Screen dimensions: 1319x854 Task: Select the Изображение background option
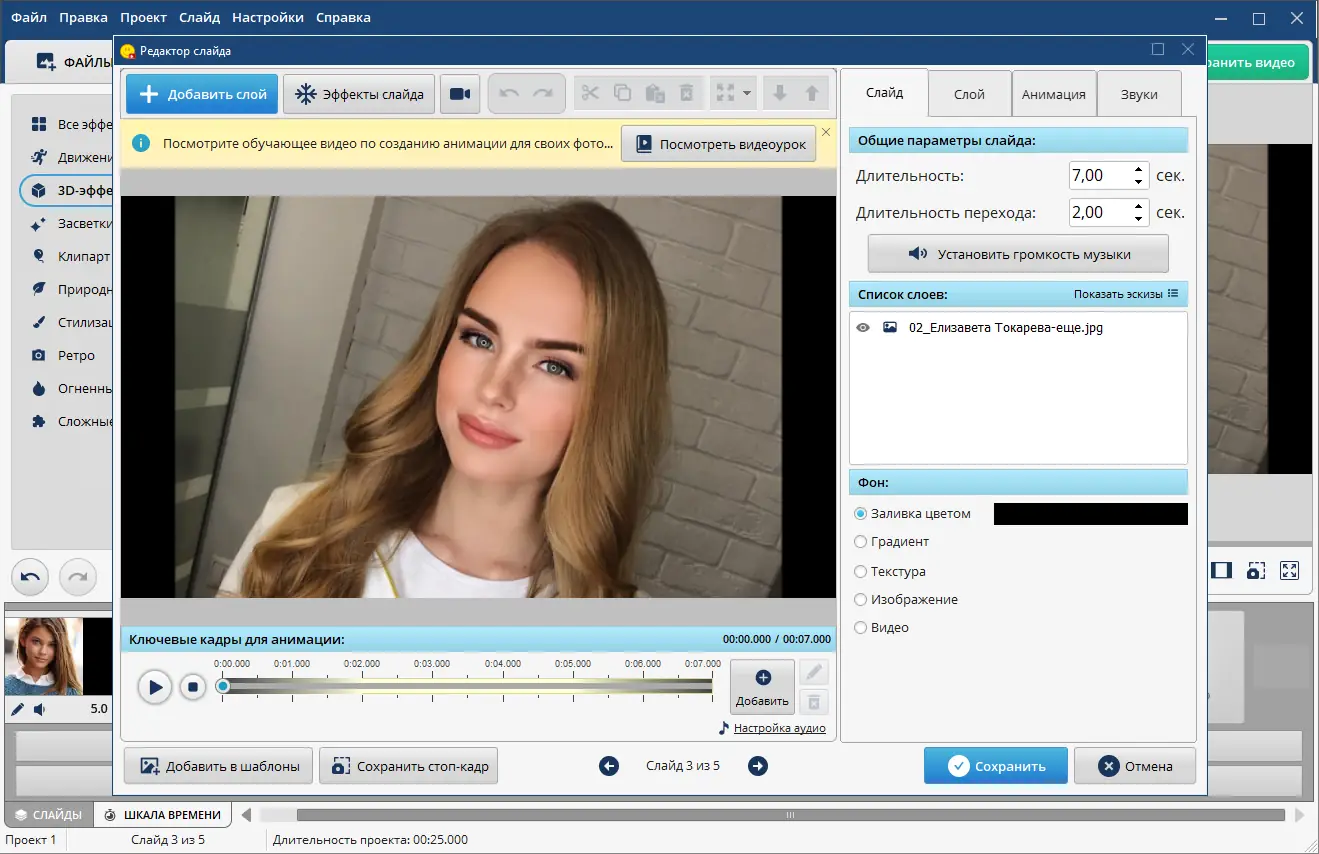[906, 599]
